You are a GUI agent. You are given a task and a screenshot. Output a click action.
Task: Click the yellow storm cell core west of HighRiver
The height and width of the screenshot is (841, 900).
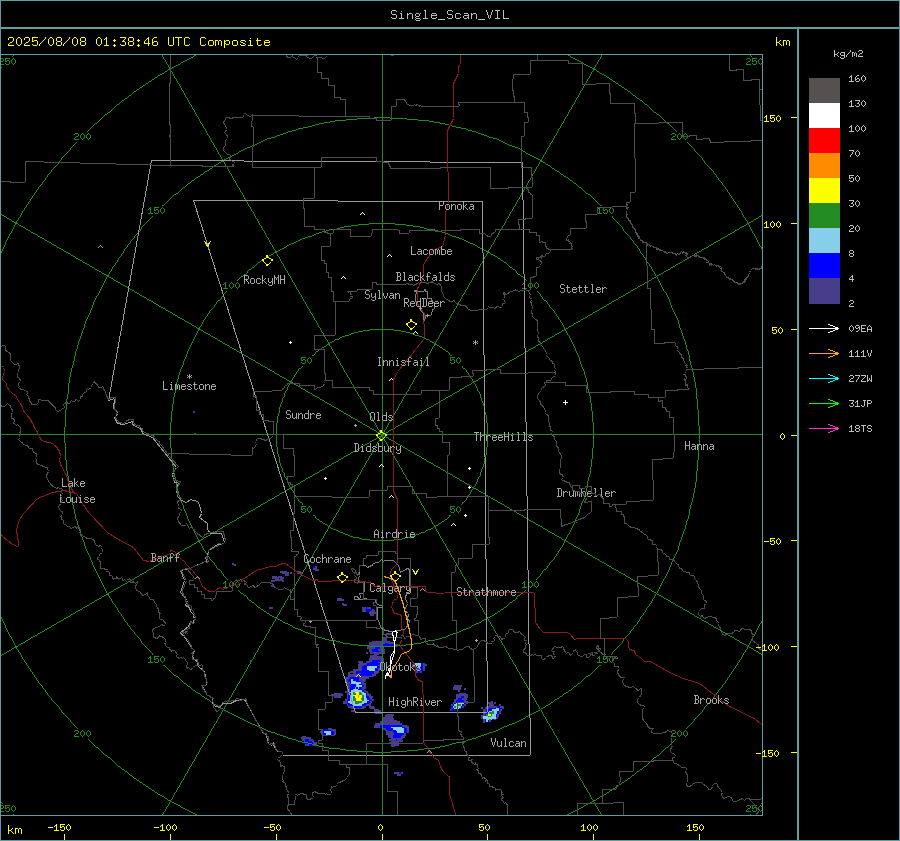click(x=358, y=697)
